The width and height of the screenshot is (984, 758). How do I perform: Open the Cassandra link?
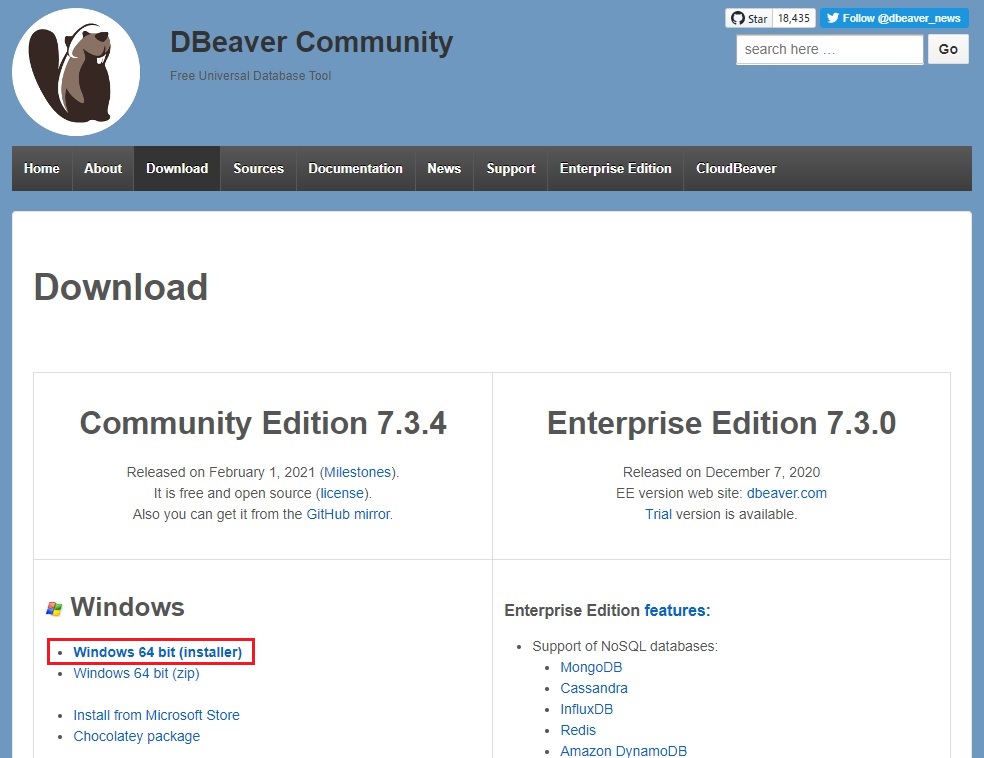[x=594, y=688]
